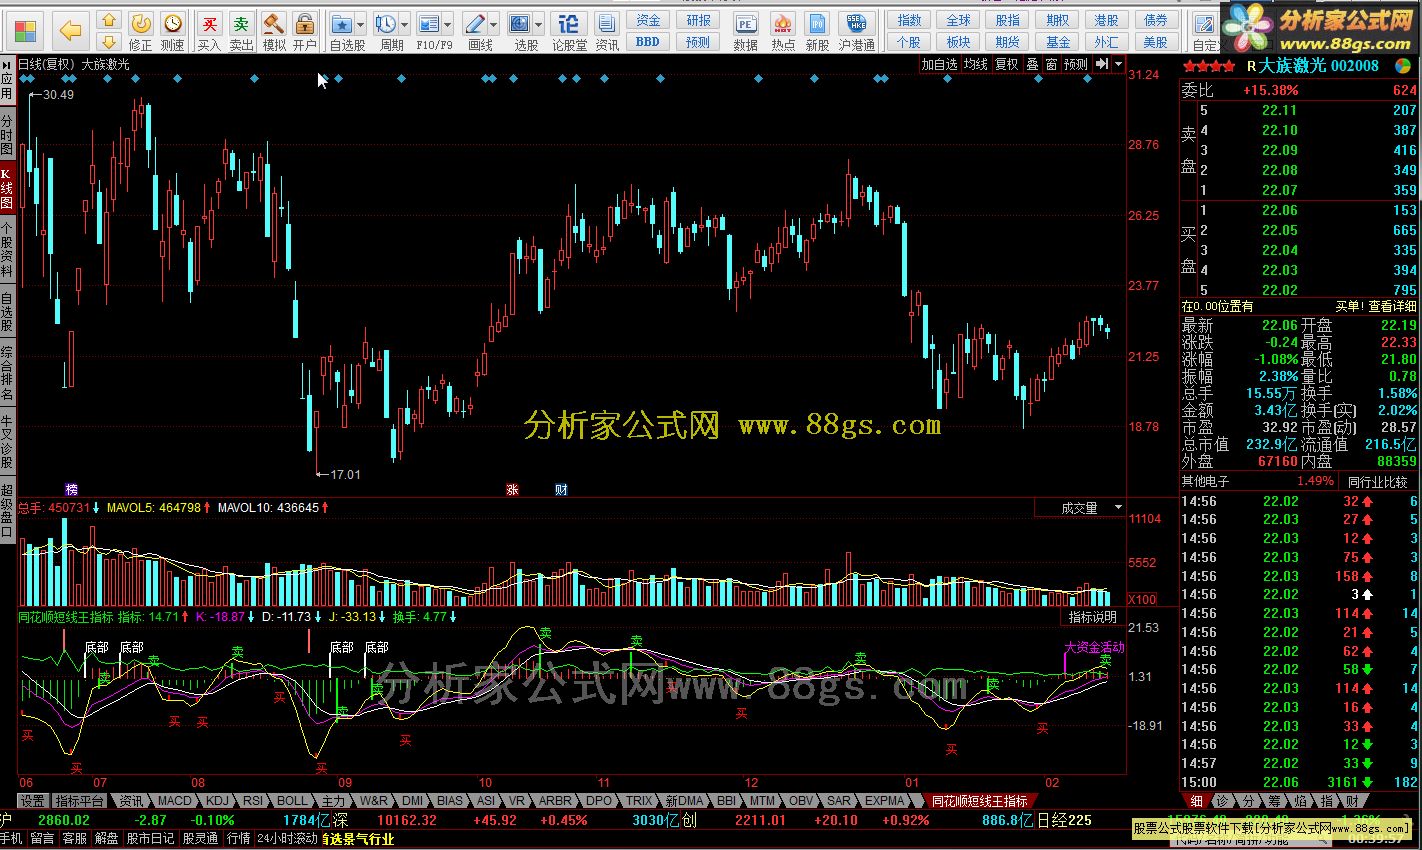This screenshot has width=1422, height=850.
Task: Select K线图 sidebar tab
Action: (7, 188)
